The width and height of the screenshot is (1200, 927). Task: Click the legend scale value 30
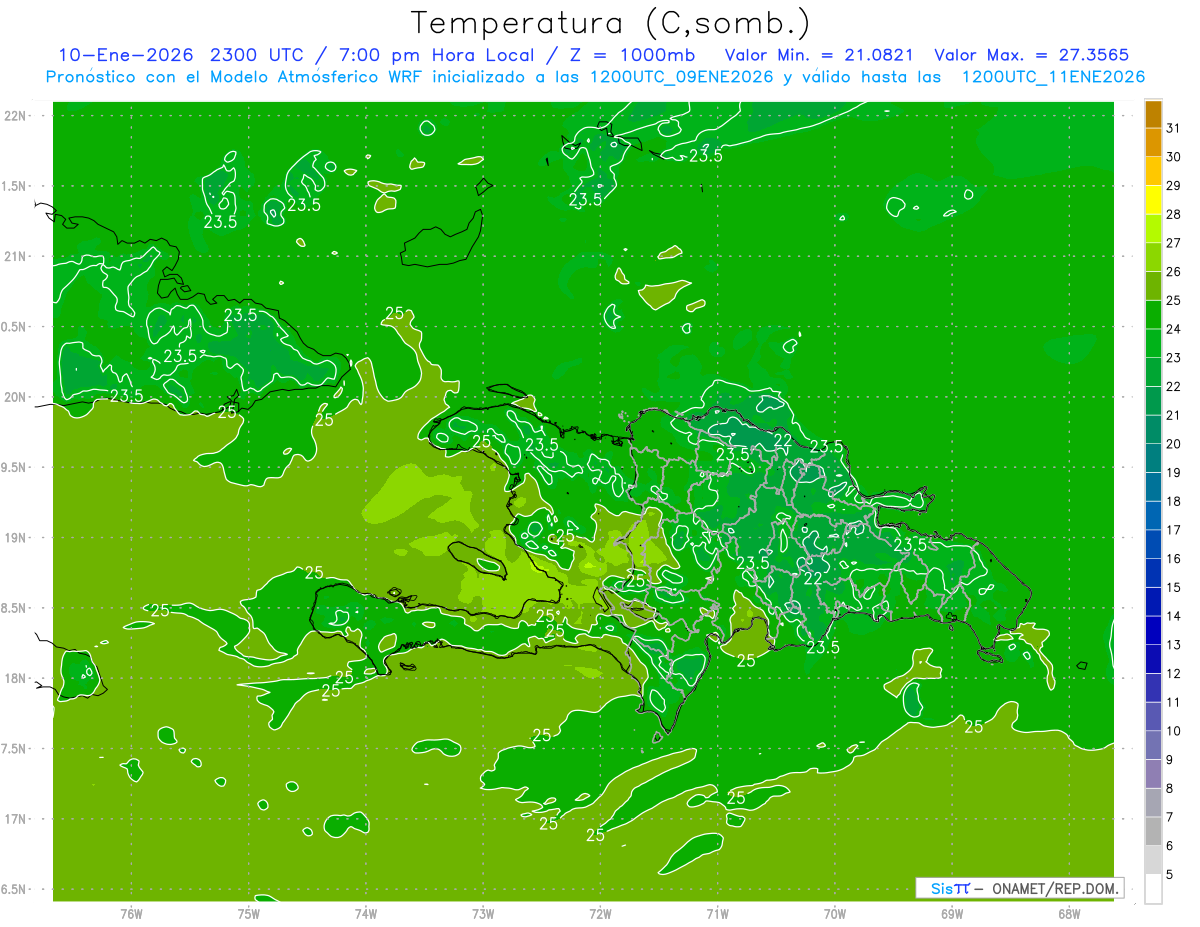1173,157
